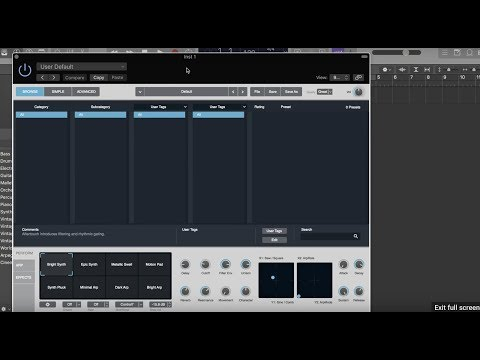Click the File button

click(x=257, y=92)
